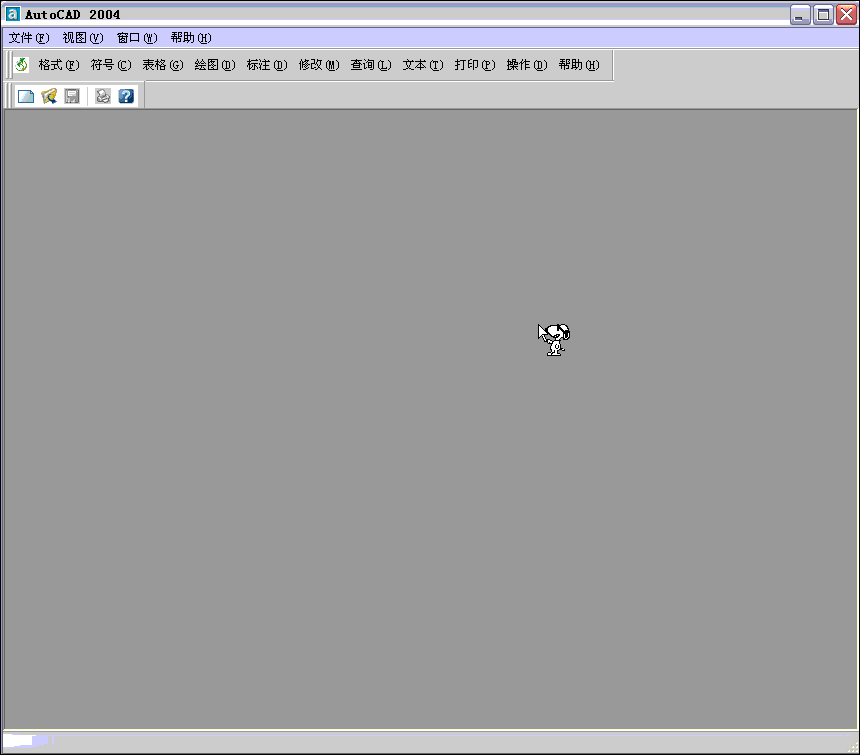This screenshot has width=860, height=755.
Task: Save the drawing with the floppy disk icon
Action: tap(70, 95)
